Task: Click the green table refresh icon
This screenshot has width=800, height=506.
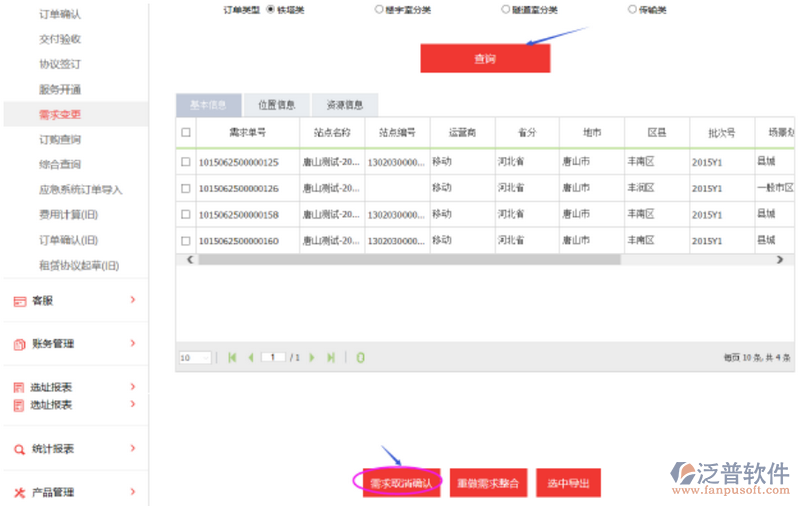Action: (360, 357)
